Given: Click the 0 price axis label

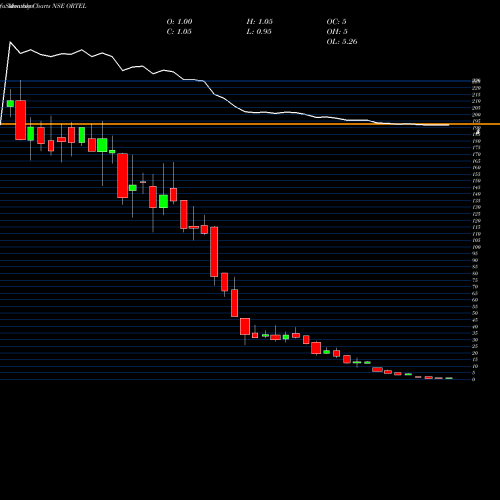Looking at the screenshot, I should coord(473,379).
